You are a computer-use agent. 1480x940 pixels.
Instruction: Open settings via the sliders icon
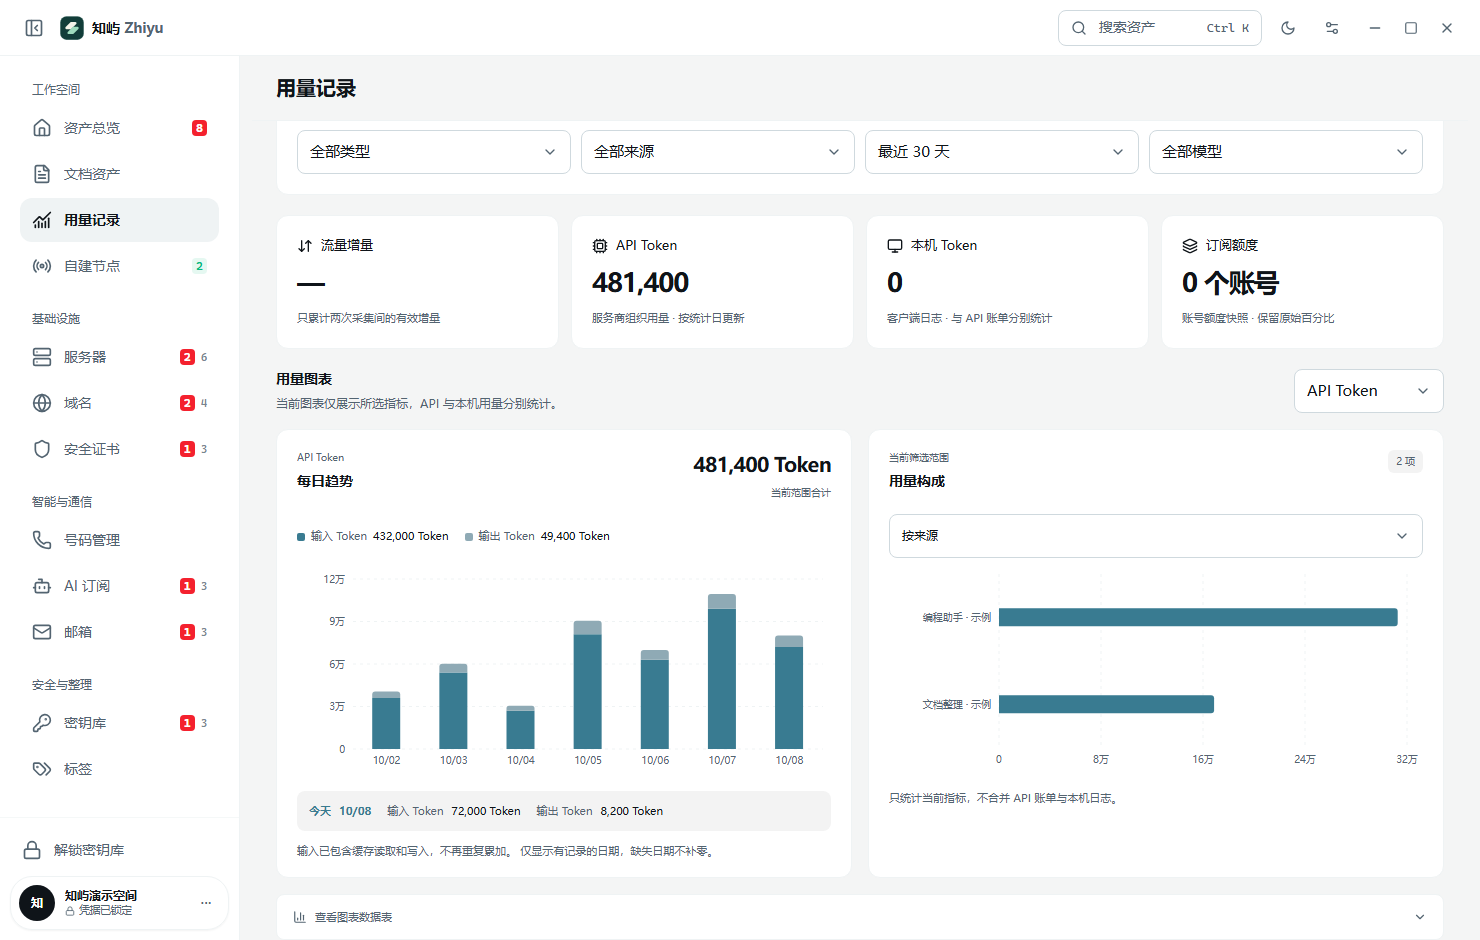[x=1332, y=28]
